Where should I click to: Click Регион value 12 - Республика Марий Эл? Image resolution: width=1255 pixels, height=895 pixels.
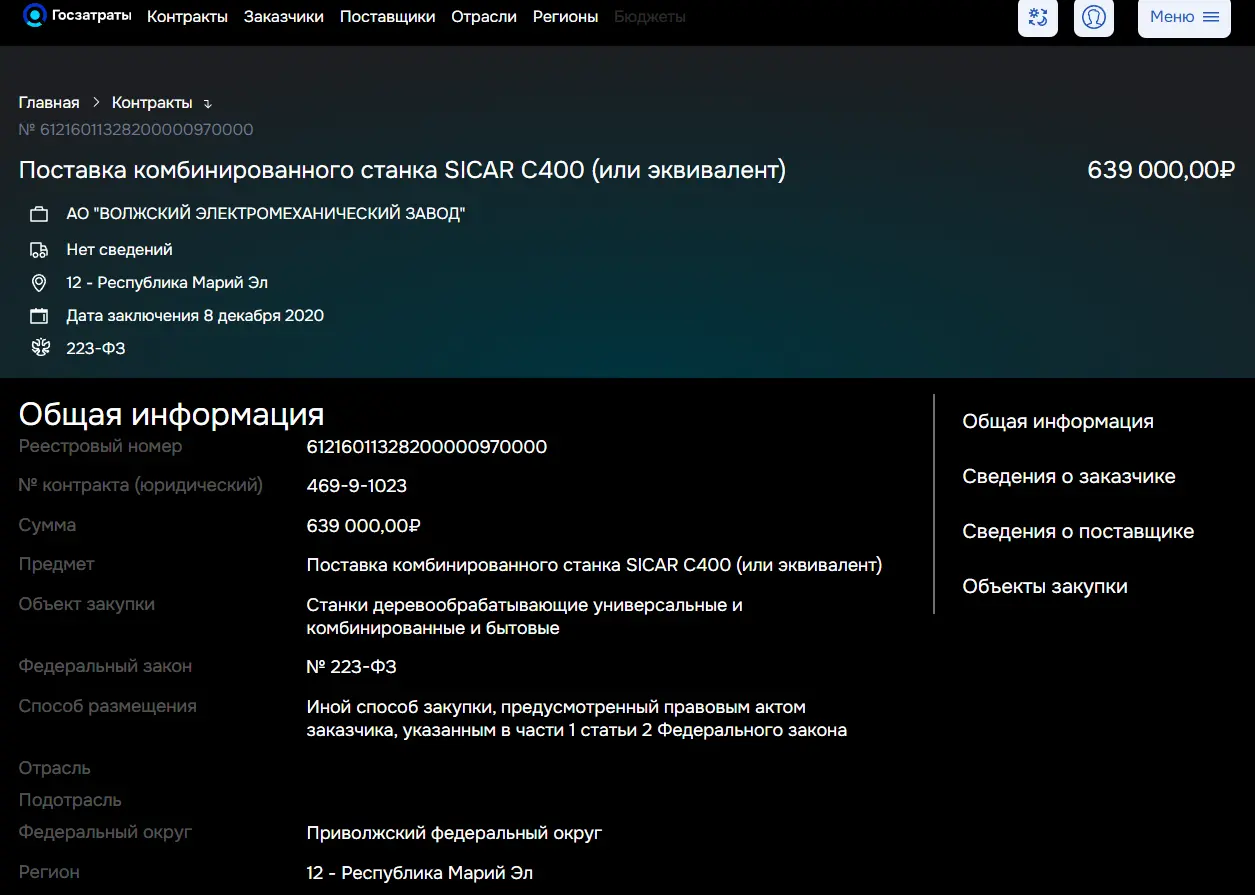419,873
